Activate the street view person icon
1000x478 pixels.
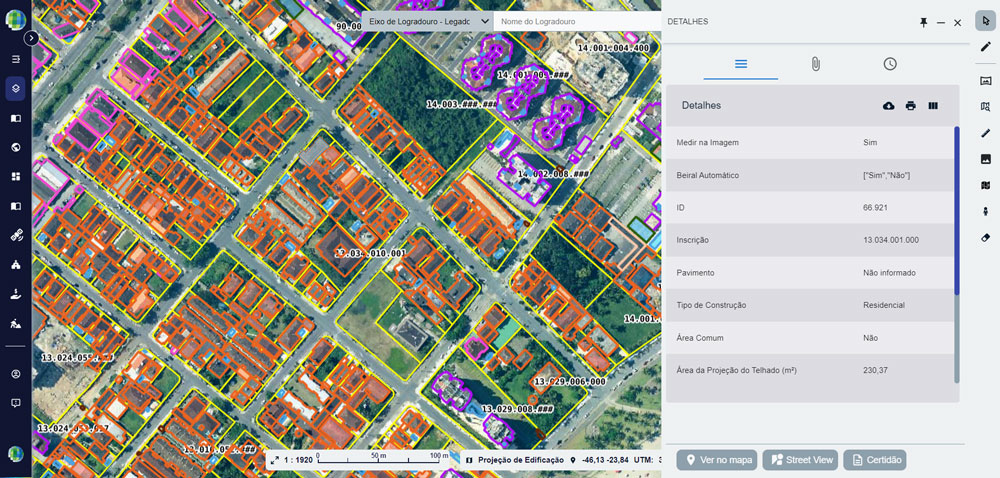tap(985, 211)
